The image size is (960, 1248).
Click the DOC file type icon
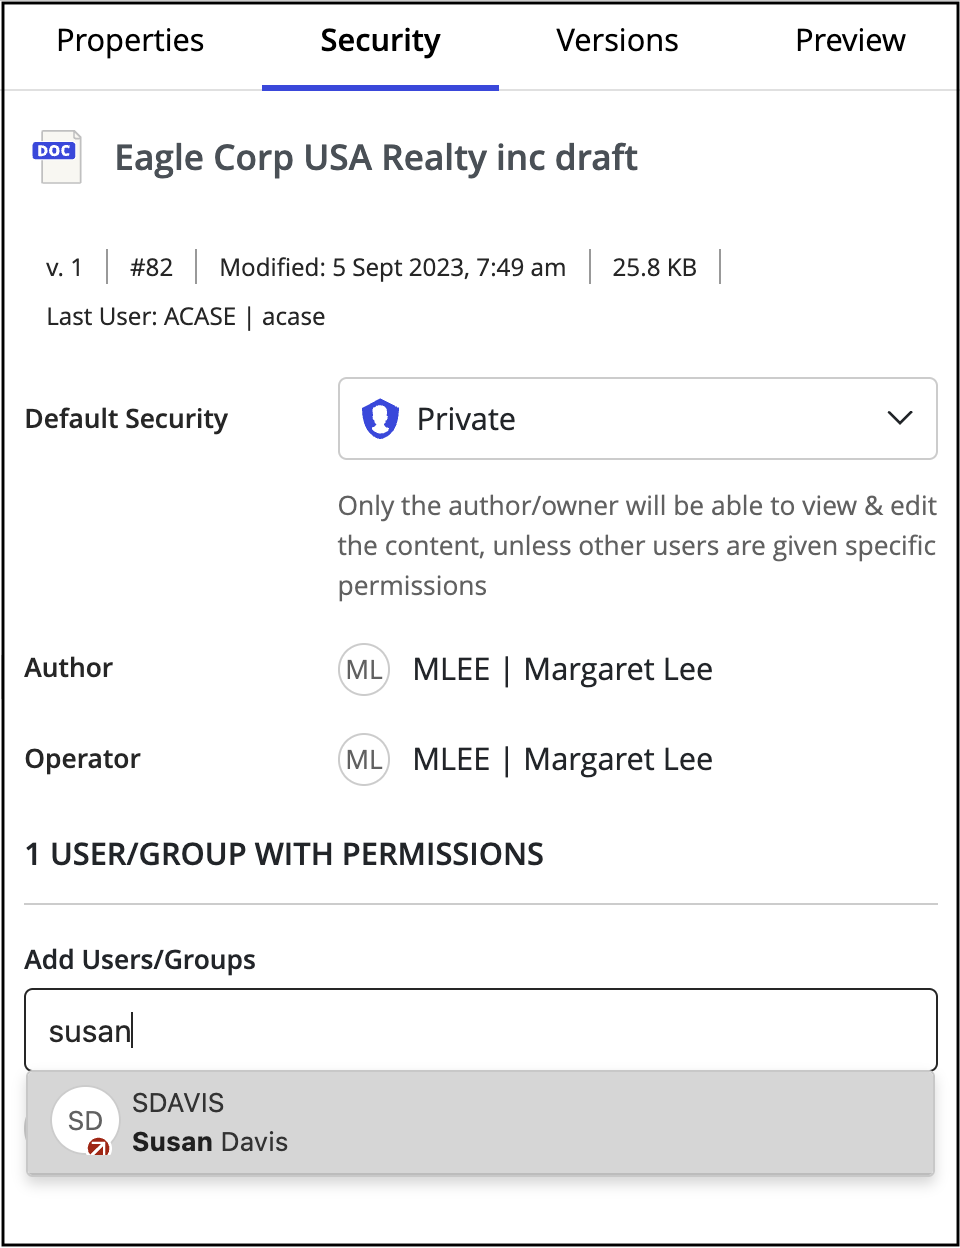(x=59, y=157)
